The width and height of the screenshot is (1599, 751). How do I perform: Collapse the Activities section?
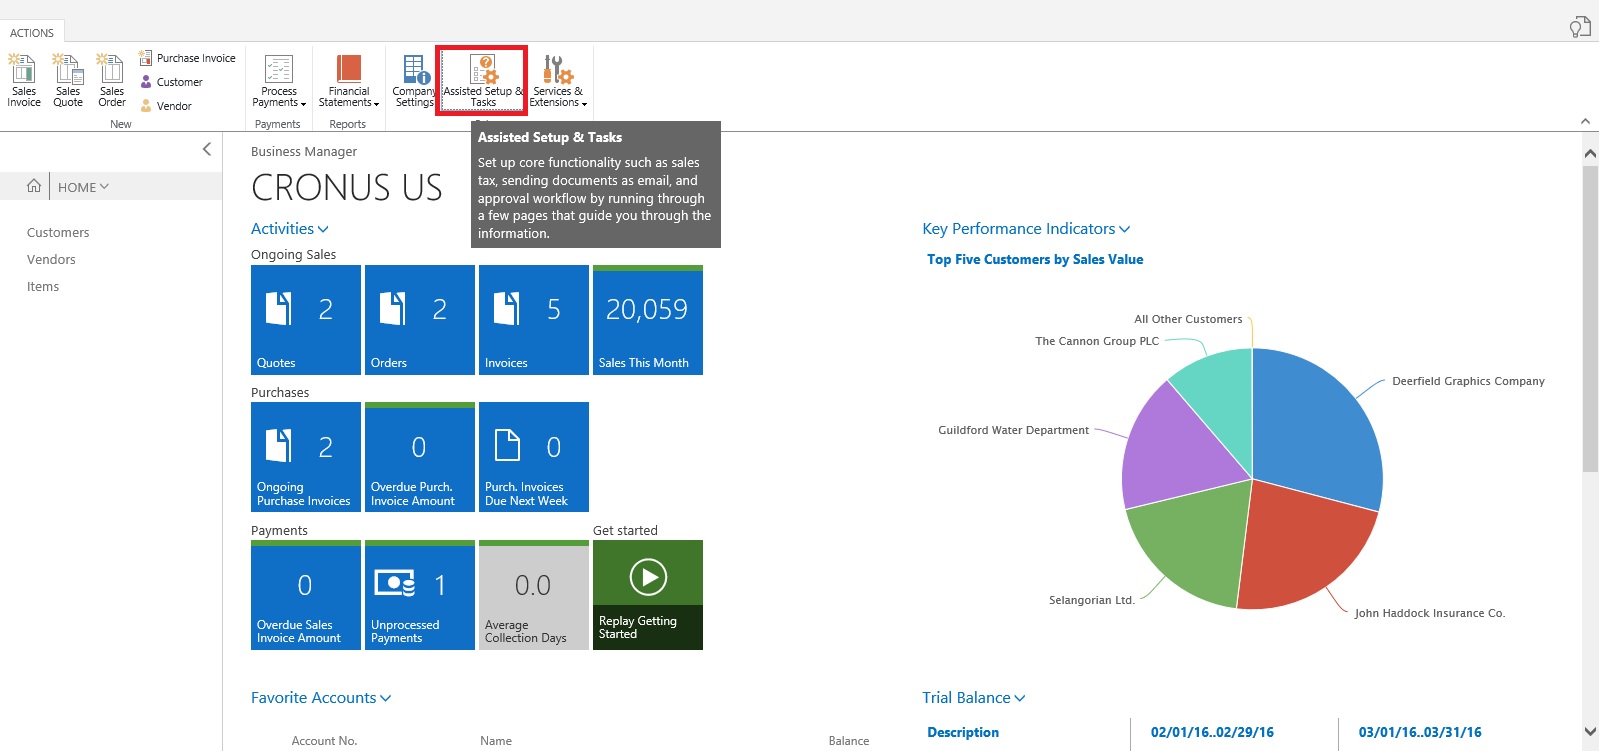[289, 229]
